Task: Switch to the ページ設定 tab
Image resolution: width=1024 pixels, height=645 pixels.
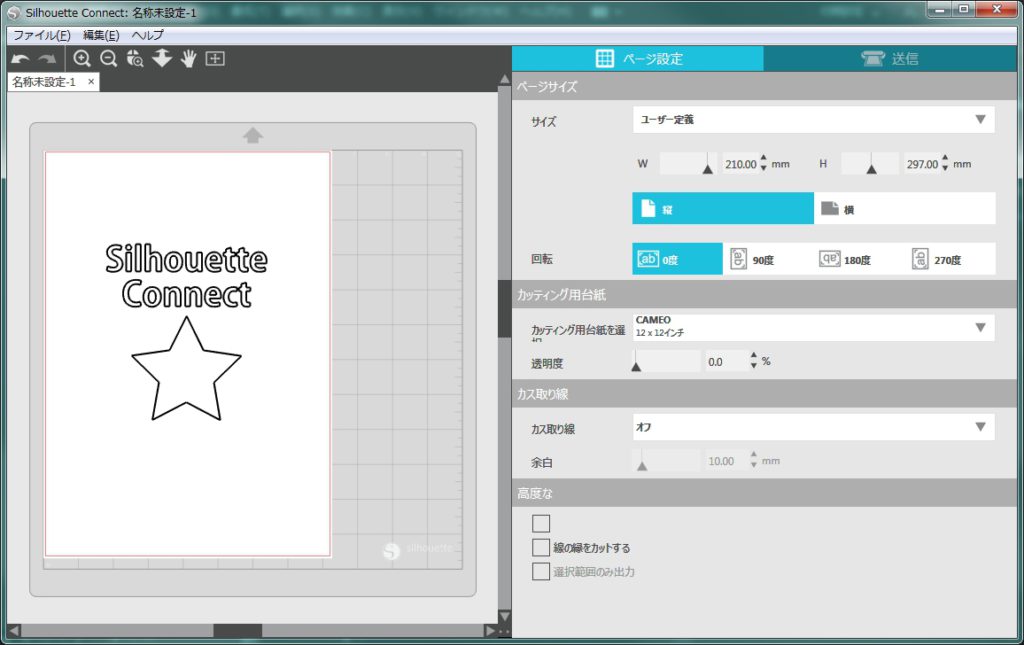Action: 637,59
